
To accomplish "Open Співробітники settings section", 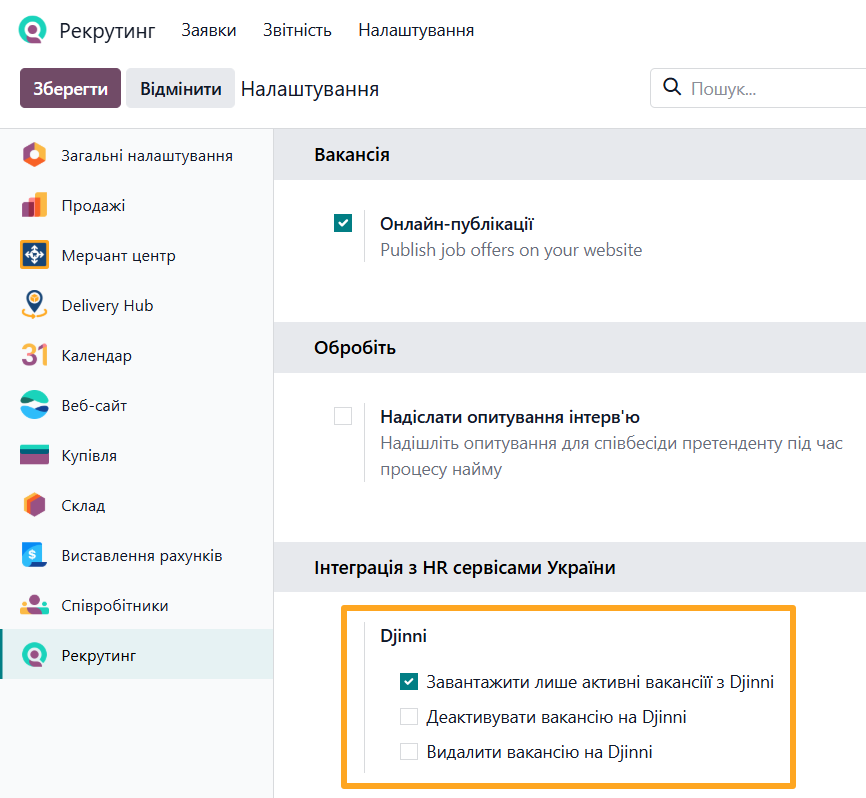I will [x=136, y=605].
